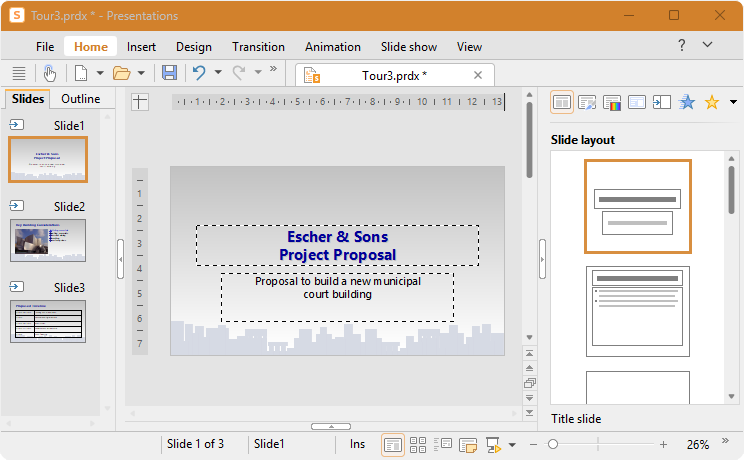Open the Insert ribbon tab

(141, 47)
